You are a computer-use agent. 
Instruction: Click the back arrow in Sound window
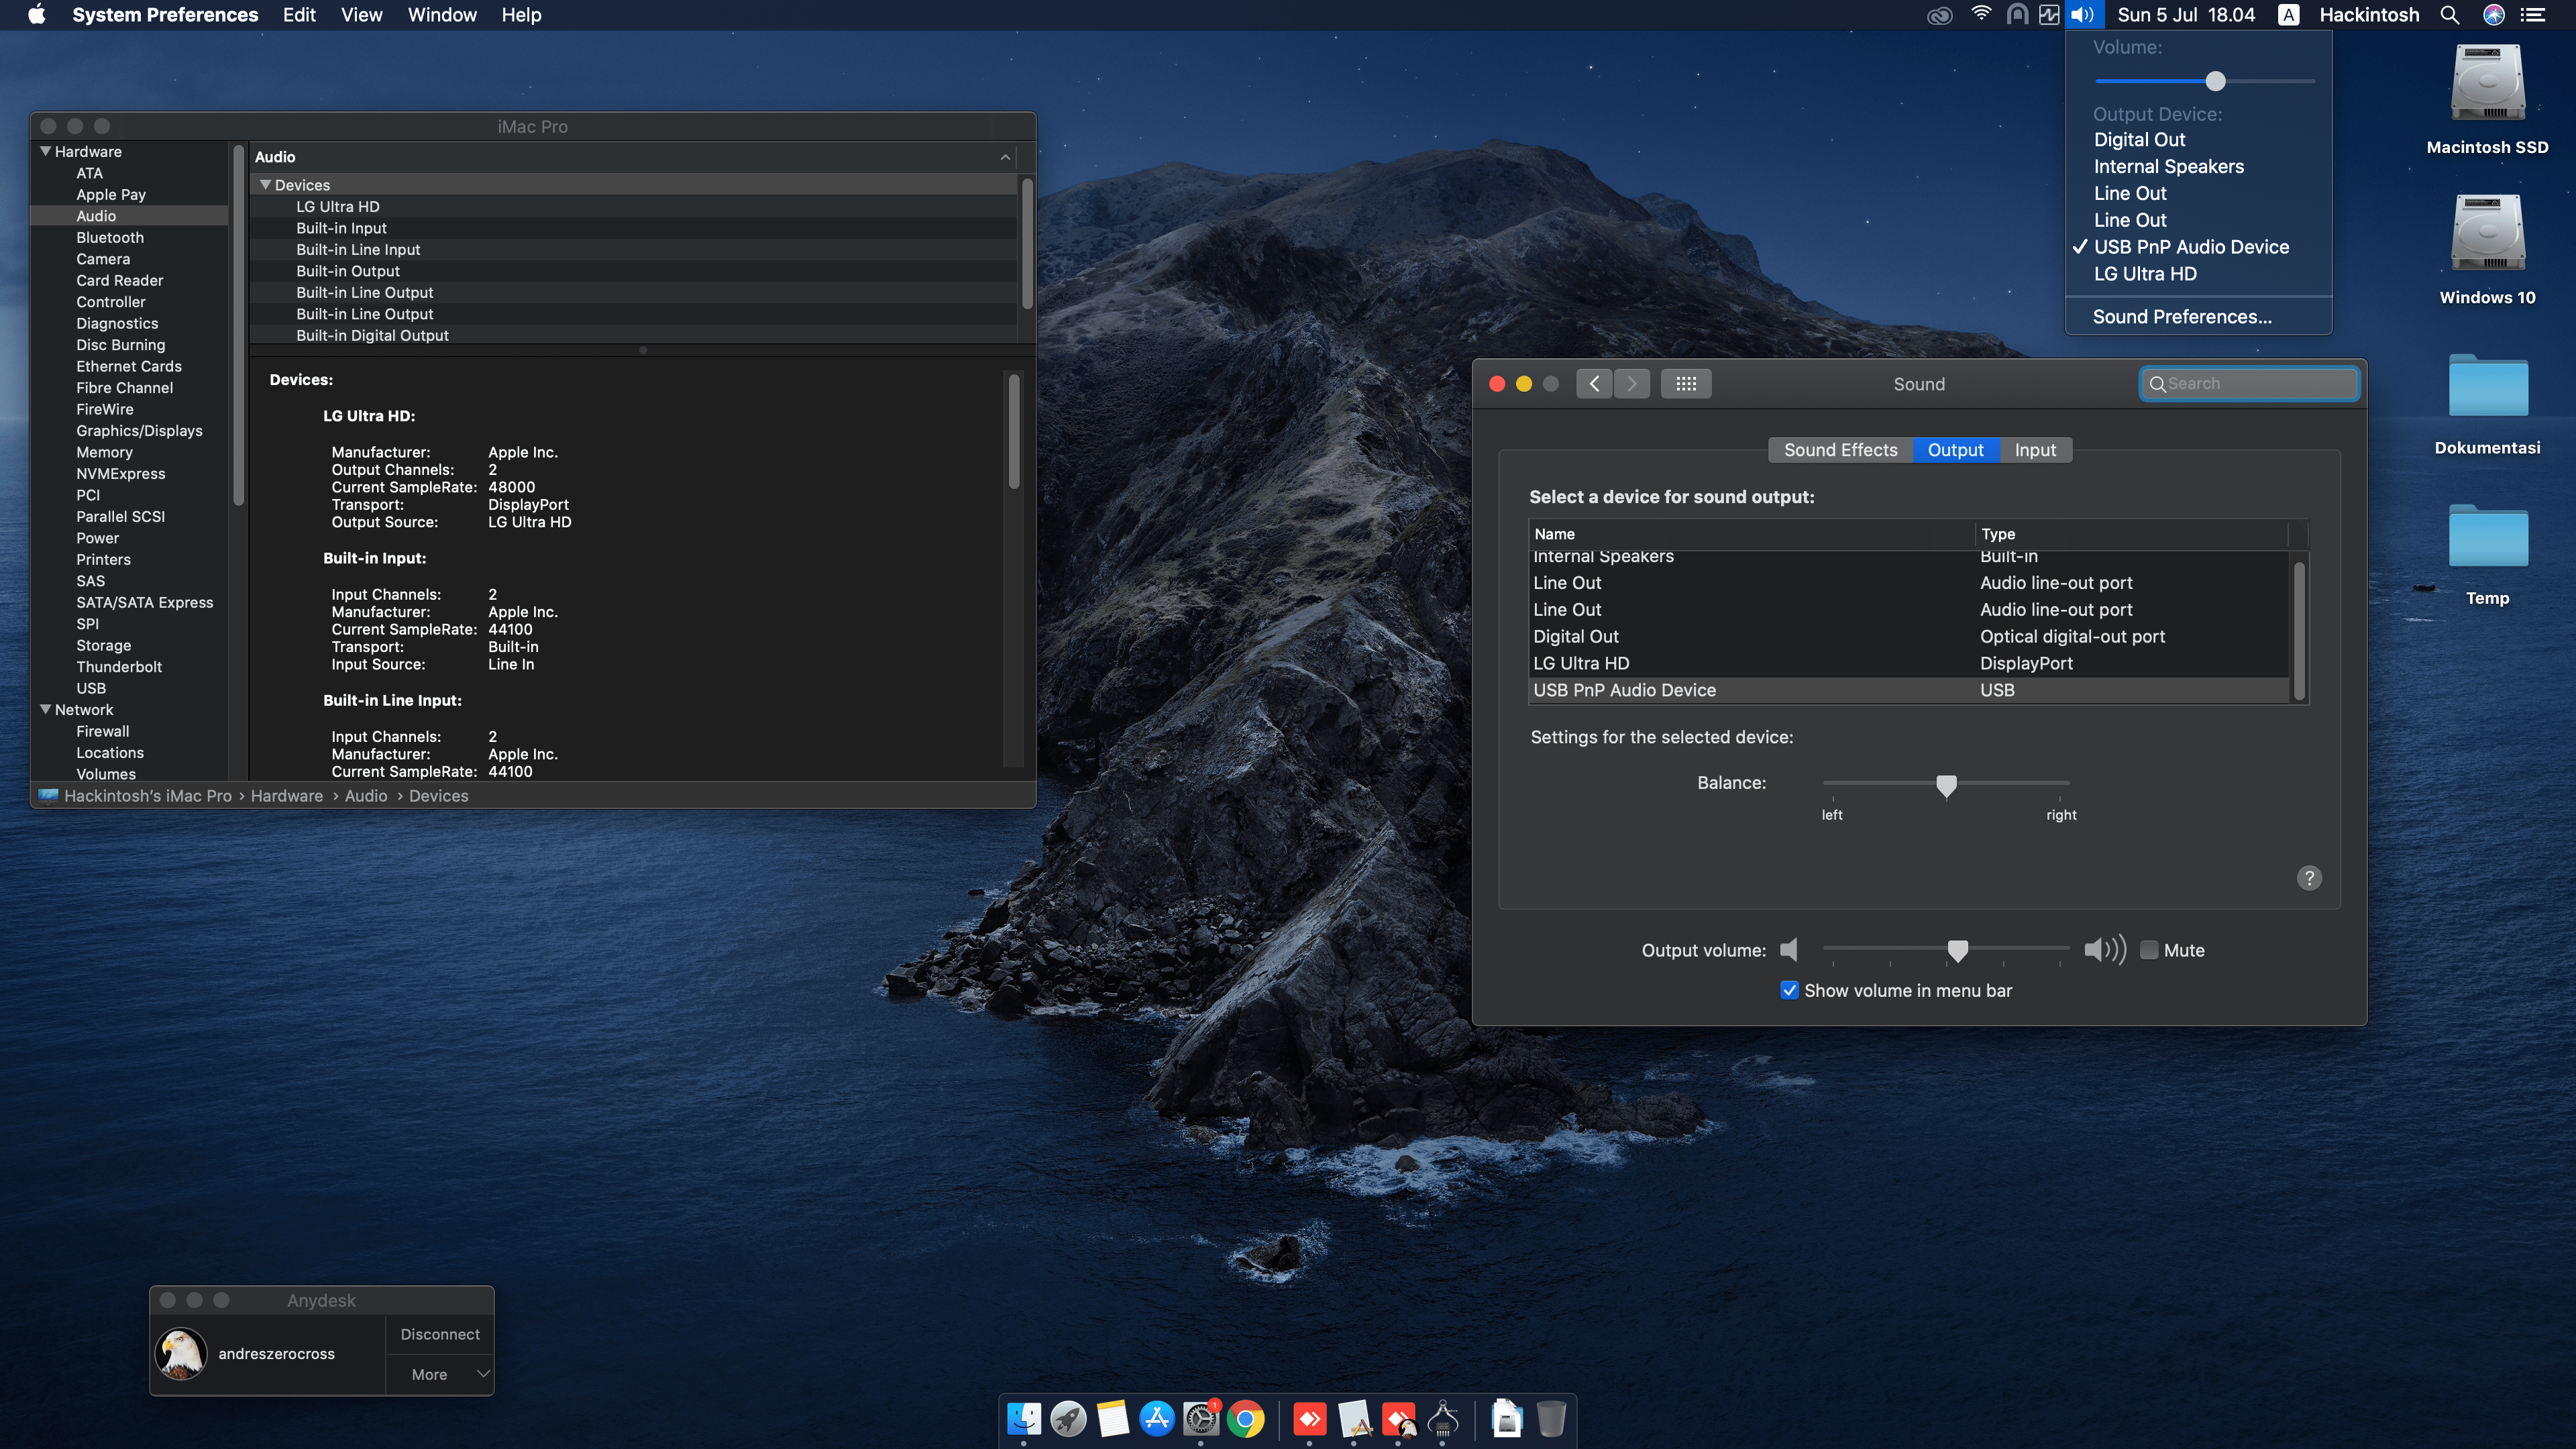tap(1594, 384)
